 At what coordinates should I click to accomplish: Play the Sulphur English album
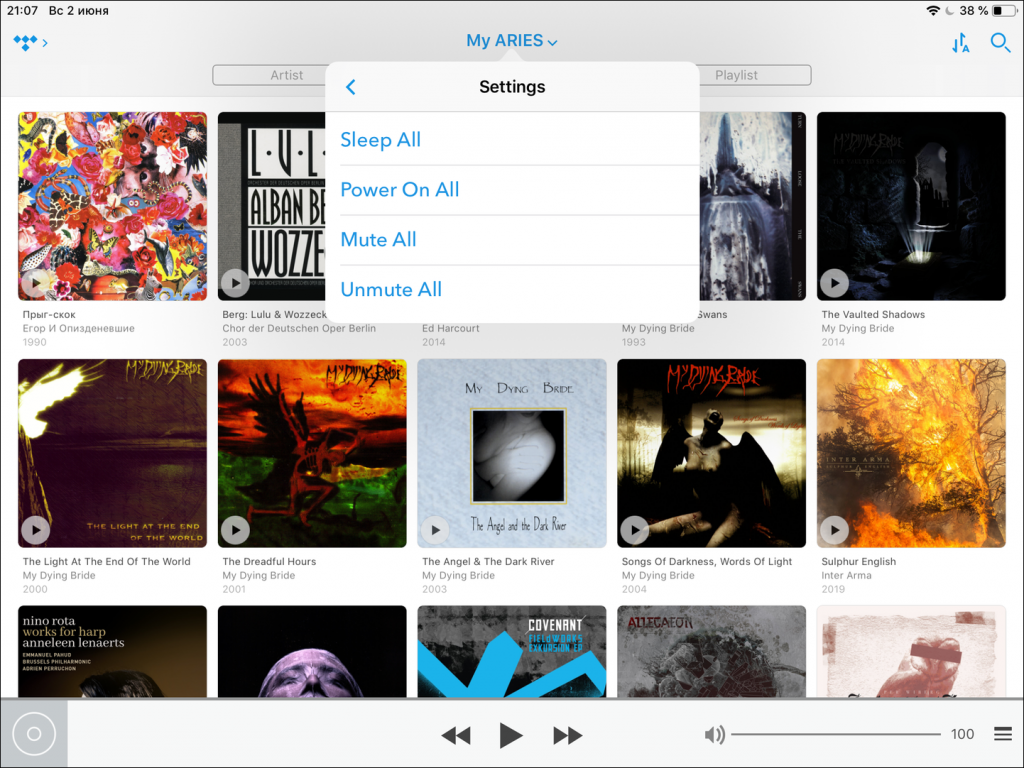click(x=835, y=530)
